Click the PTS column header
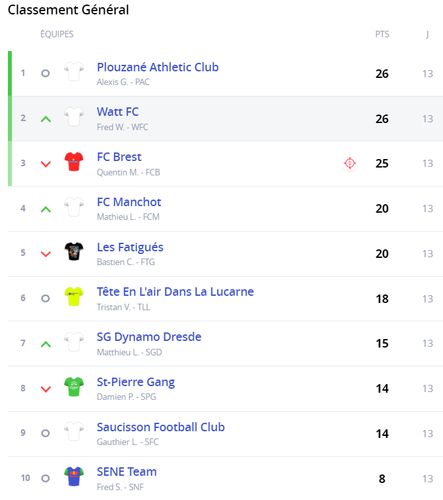Viewport: 443px width, 500px height. click(382, 34)
